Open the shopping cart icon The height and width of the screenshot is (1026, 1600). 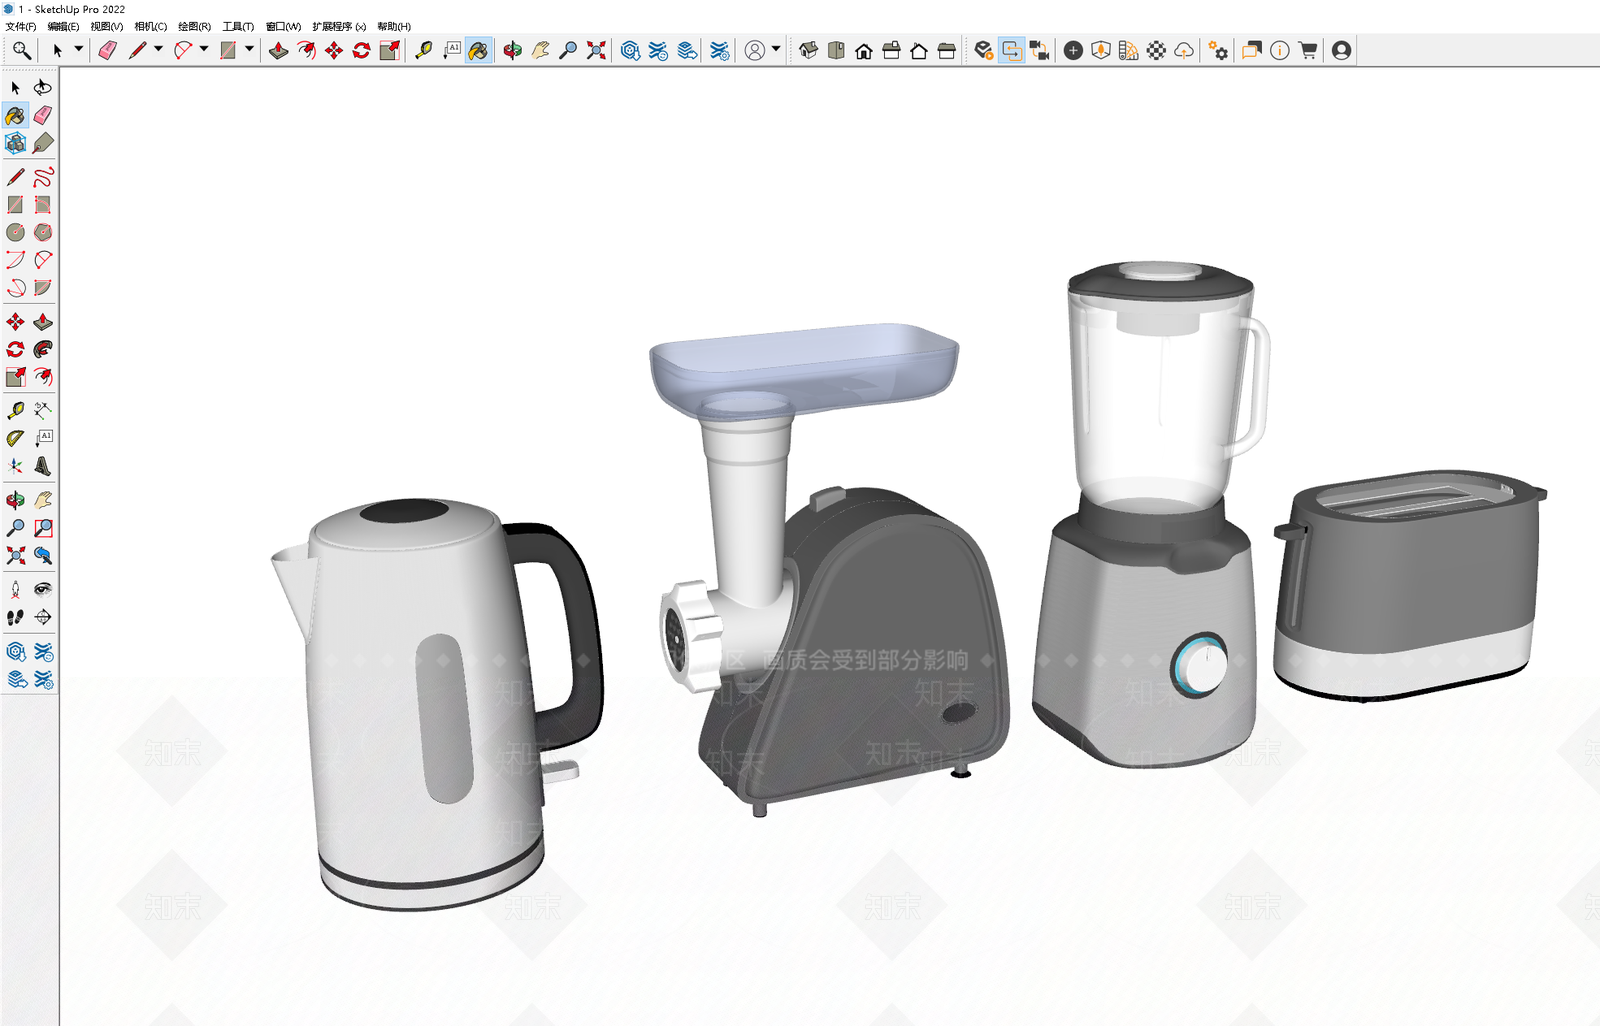tap(1307, 50)
